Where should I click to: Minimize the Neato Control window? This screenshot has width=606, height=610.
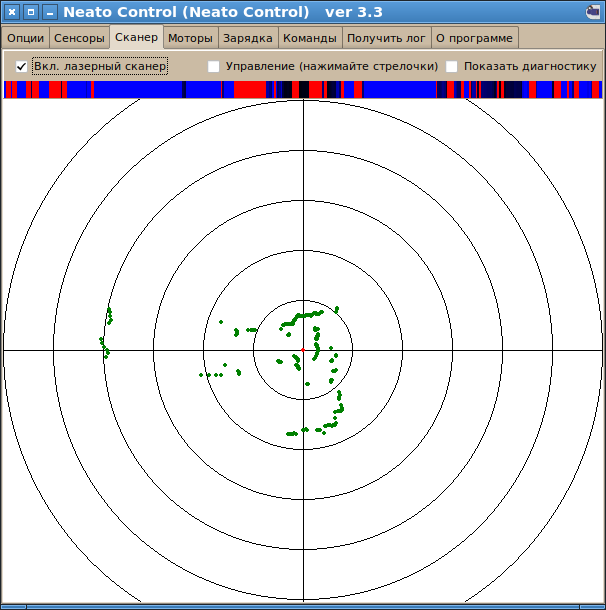pyautogui.click(x=49, y=12)
